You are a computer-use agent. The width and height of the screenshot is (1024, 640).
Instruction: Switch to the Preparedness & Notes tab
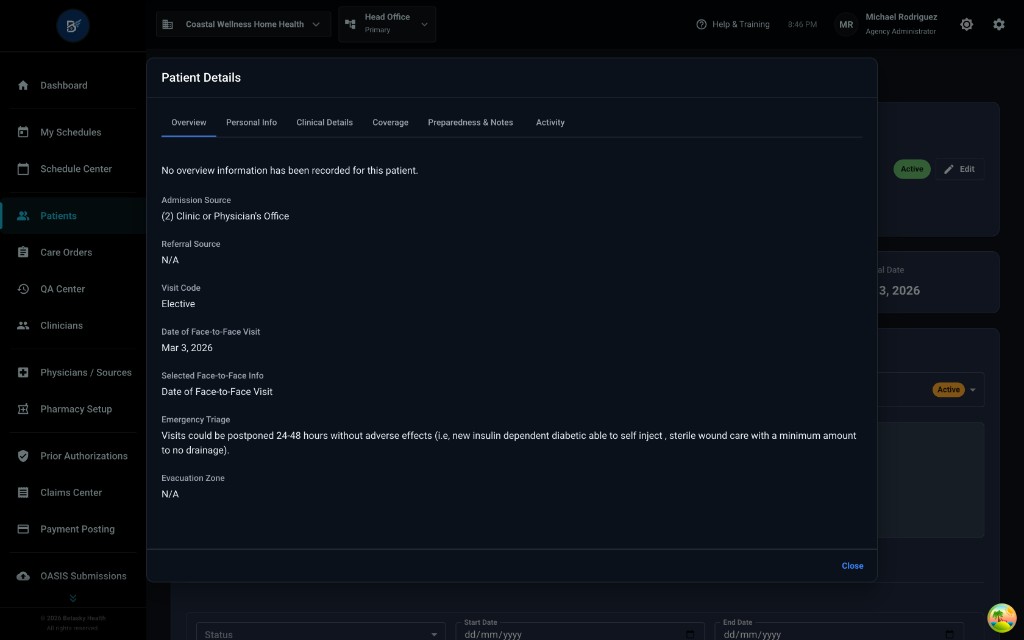(x=470, y=123)
